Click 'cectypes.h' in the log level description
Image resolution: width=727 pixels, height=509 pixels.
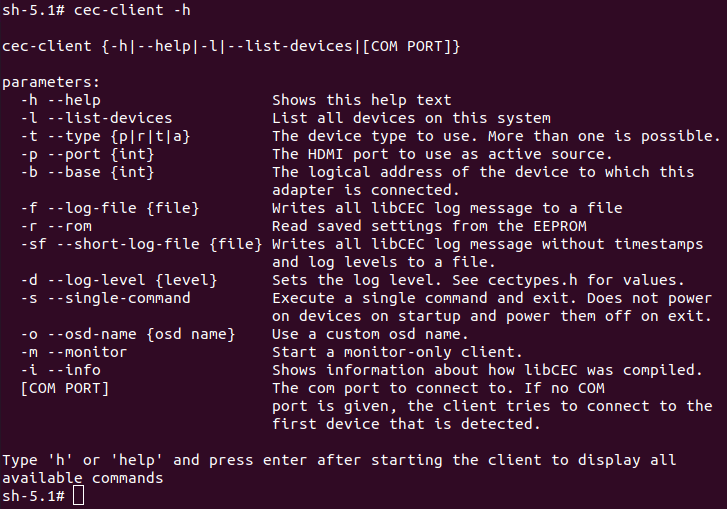point(533,280)
